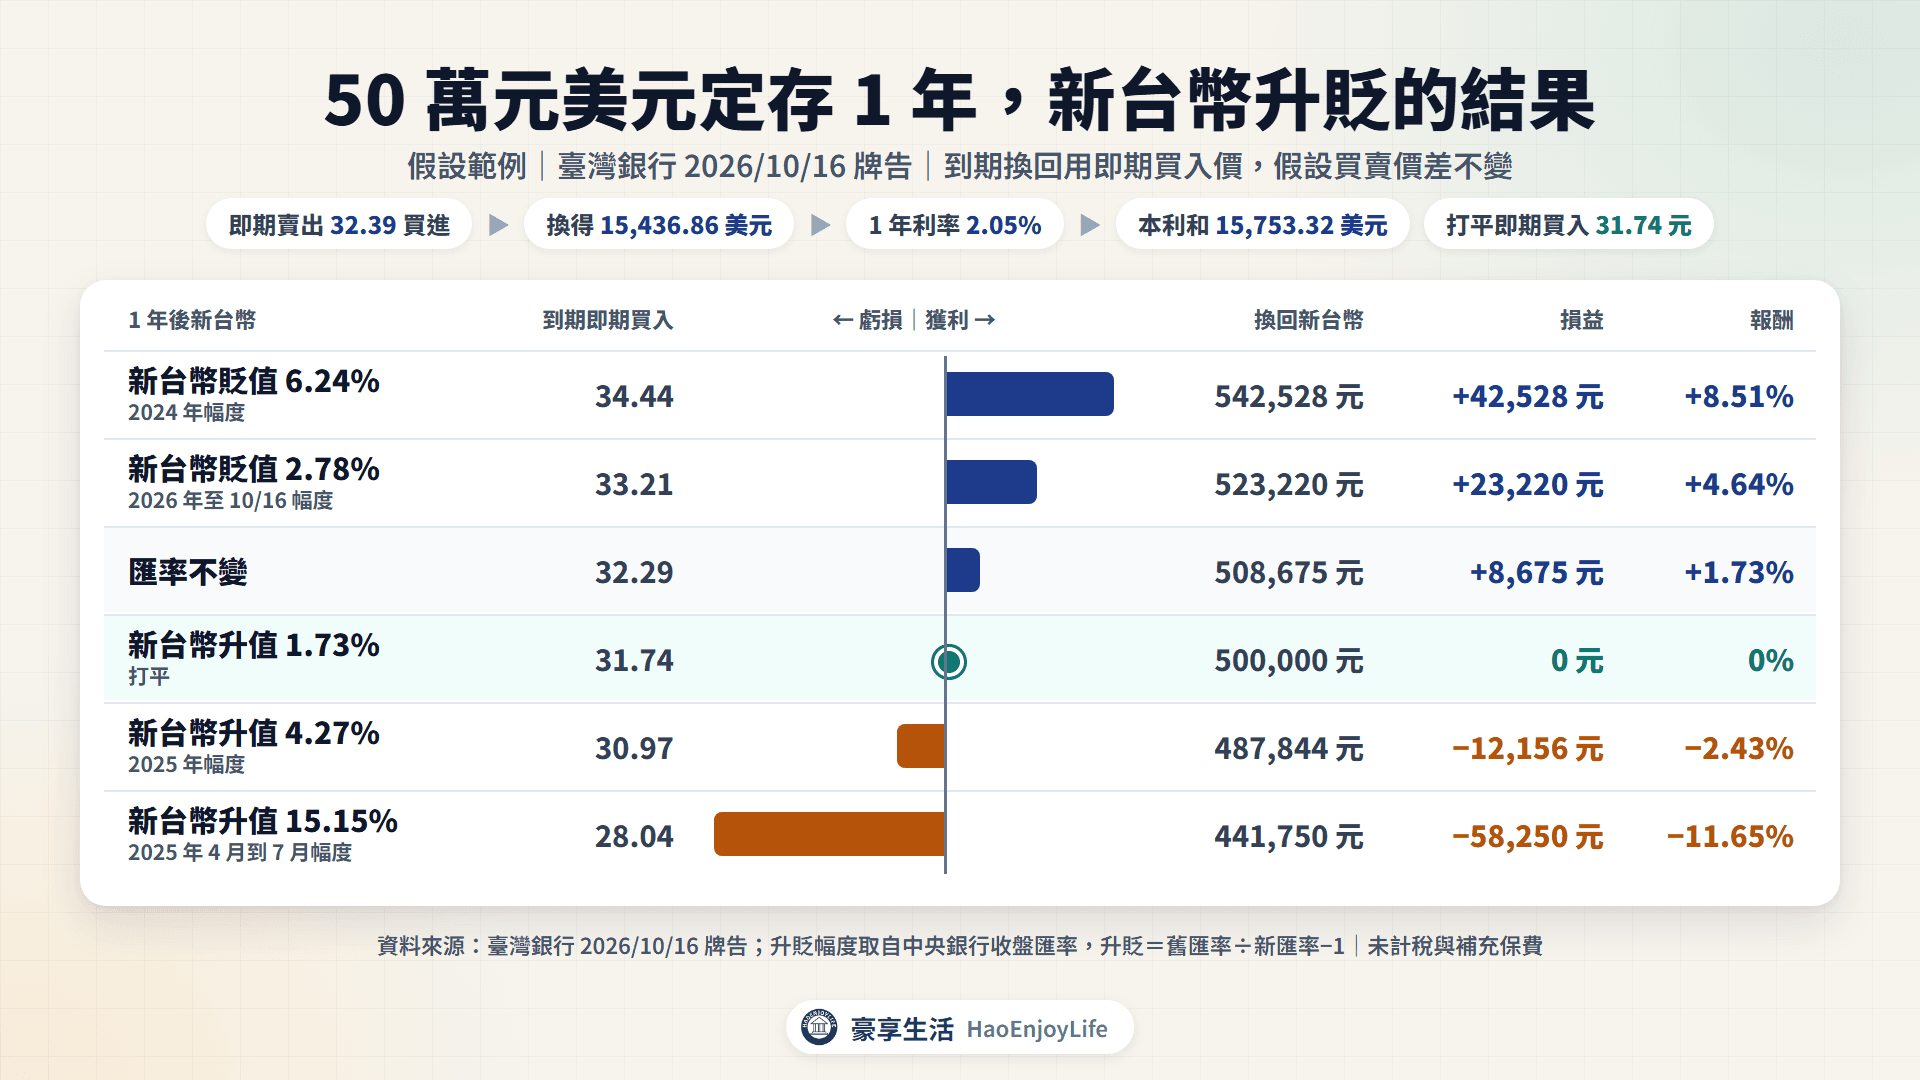Click the profit value +42,528 元
Screen dimensions: 1920x1080
pos(1528,397)
